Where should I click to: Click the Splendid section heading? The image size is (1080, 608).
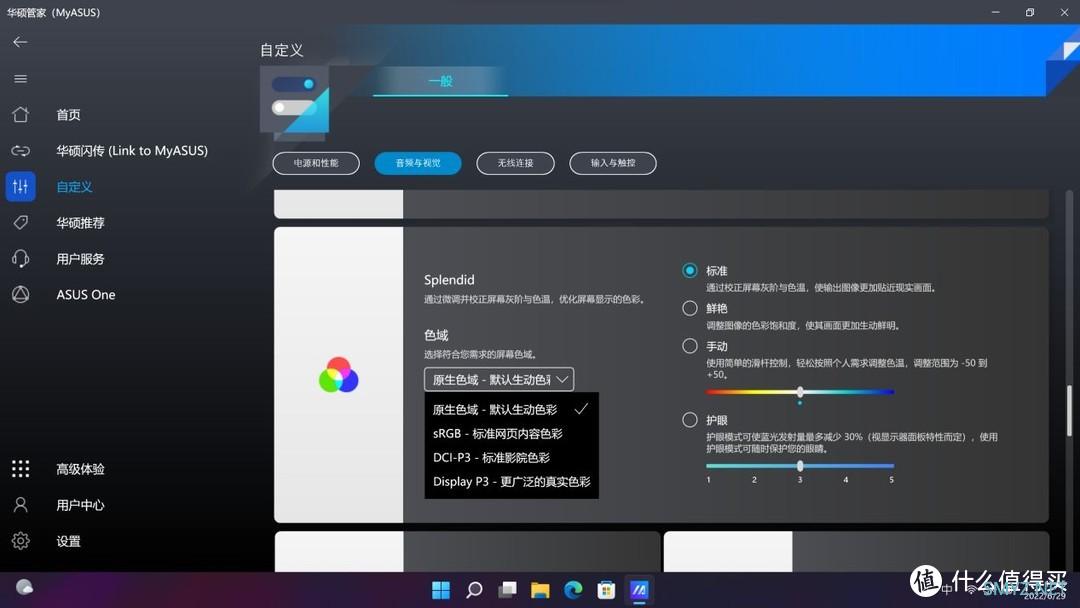click(x=449, y=280)
